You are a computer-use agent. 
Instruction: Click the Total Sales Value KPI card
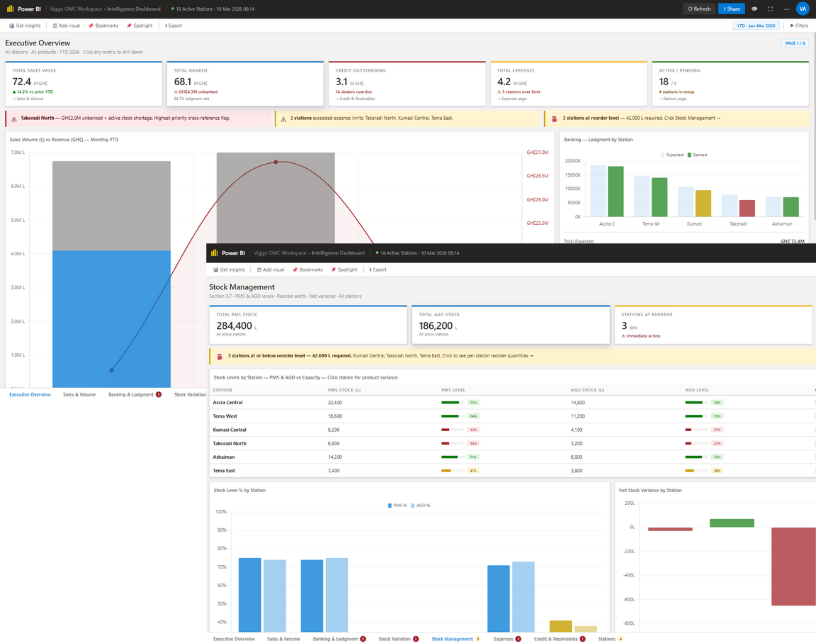coord(83,83)
